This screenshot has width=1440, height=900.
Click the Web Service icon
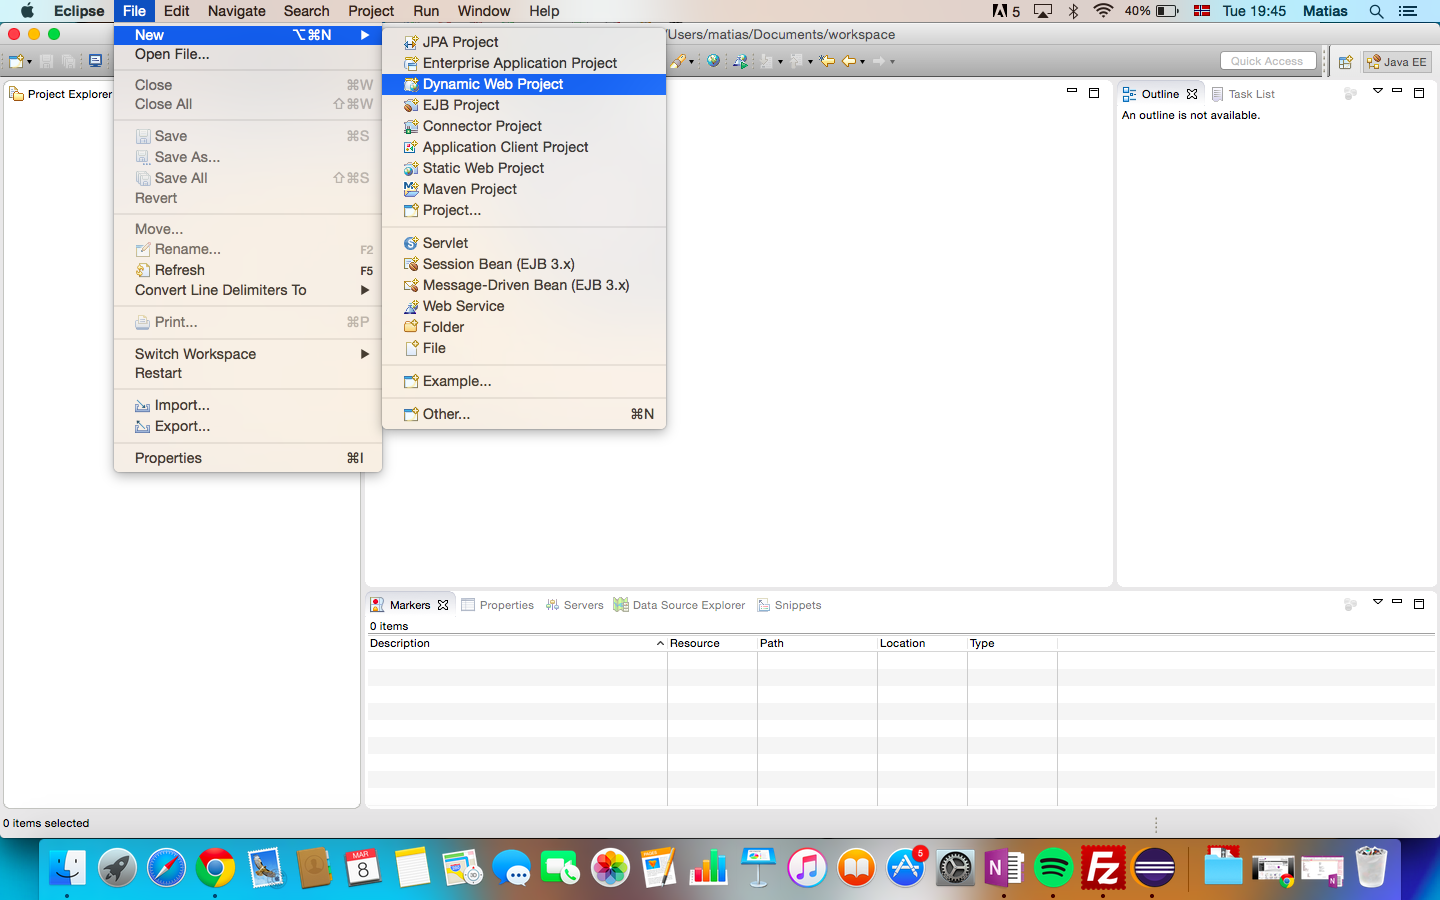pyautogui.click(x=410, y=306)
